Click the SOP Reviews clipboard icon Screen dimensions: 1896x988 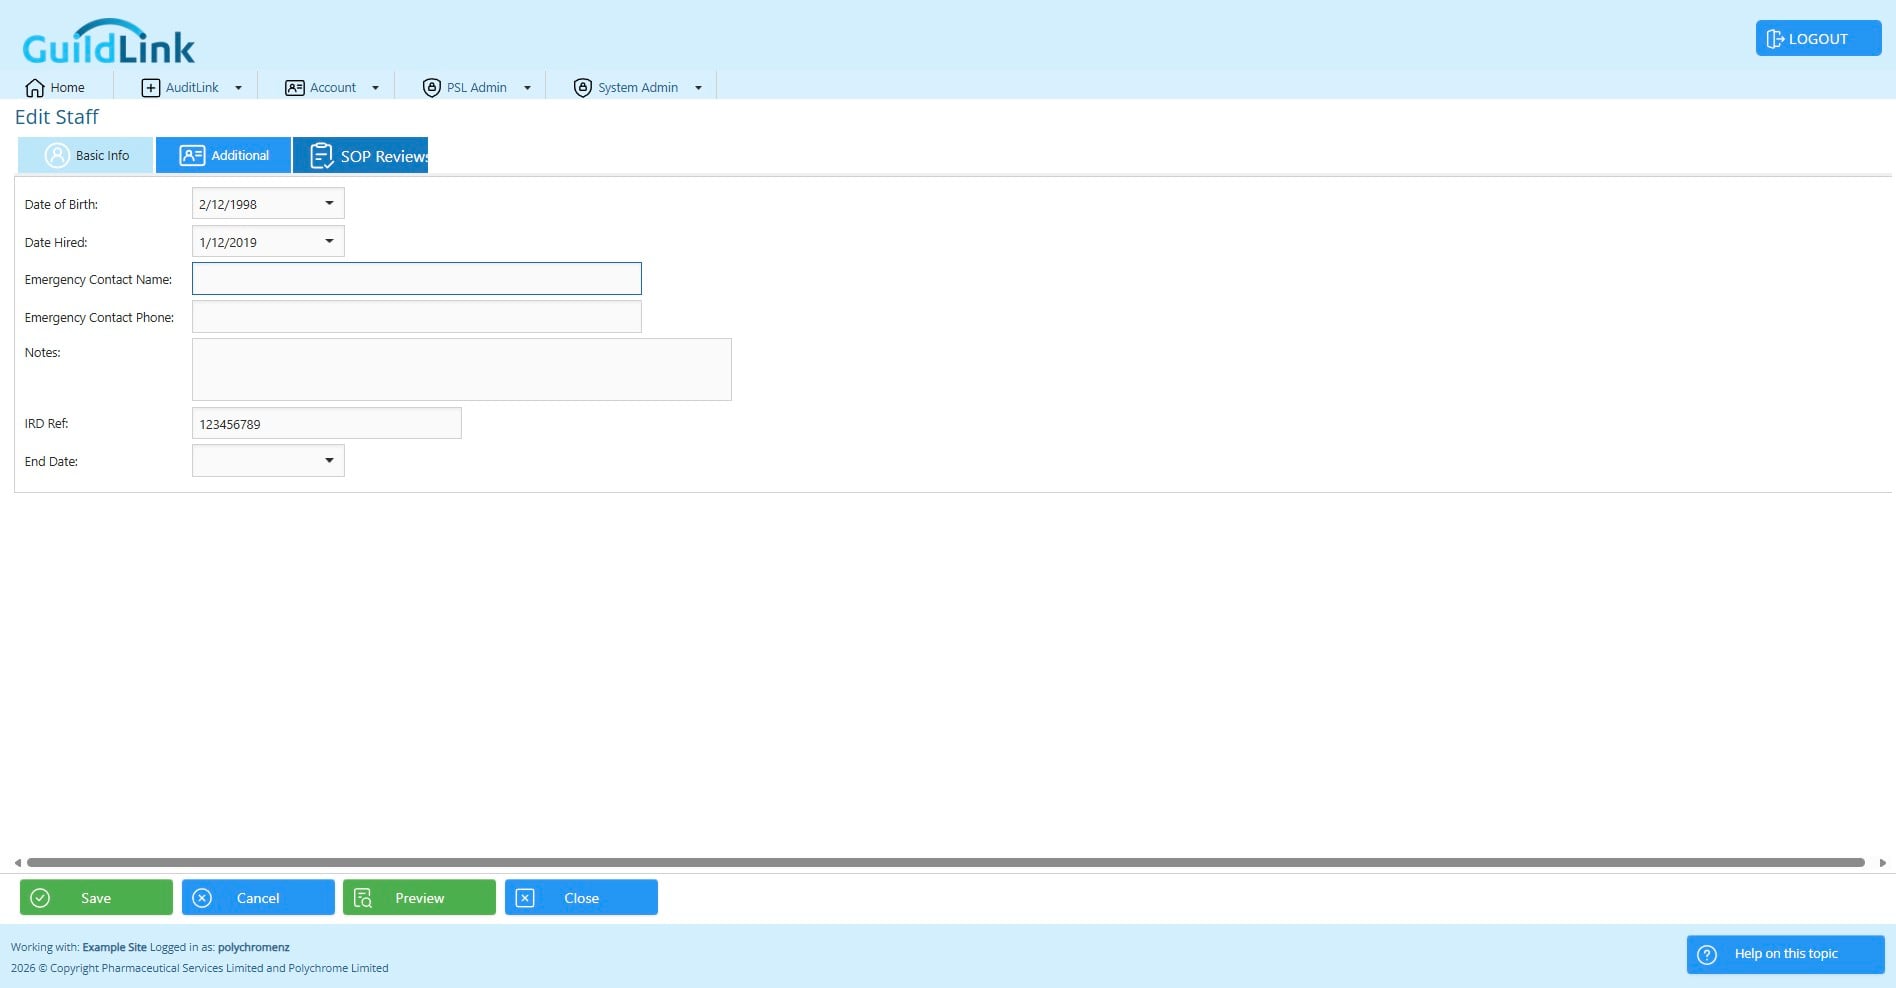pos(321,156)
